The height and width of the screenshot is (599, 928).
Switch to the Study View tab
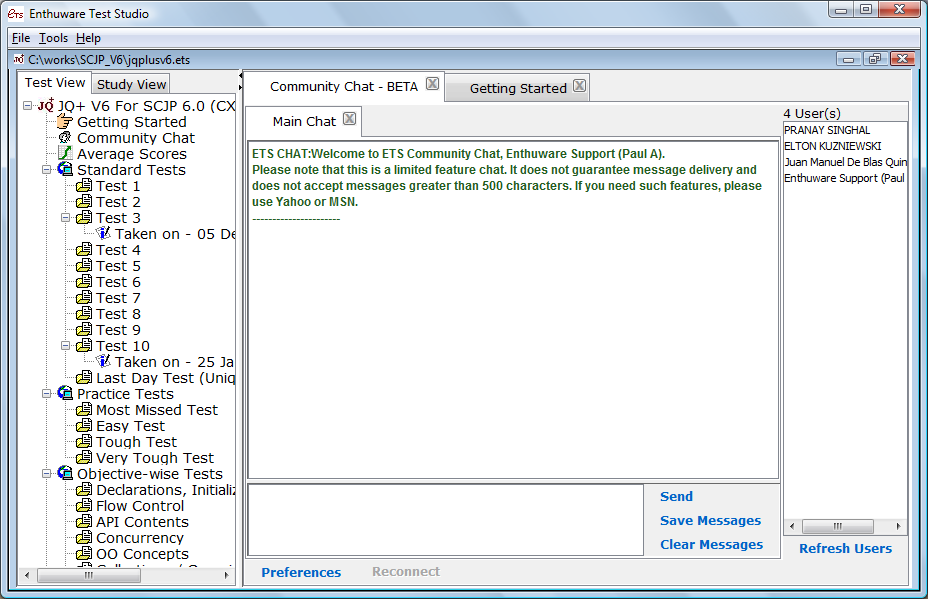131,84
